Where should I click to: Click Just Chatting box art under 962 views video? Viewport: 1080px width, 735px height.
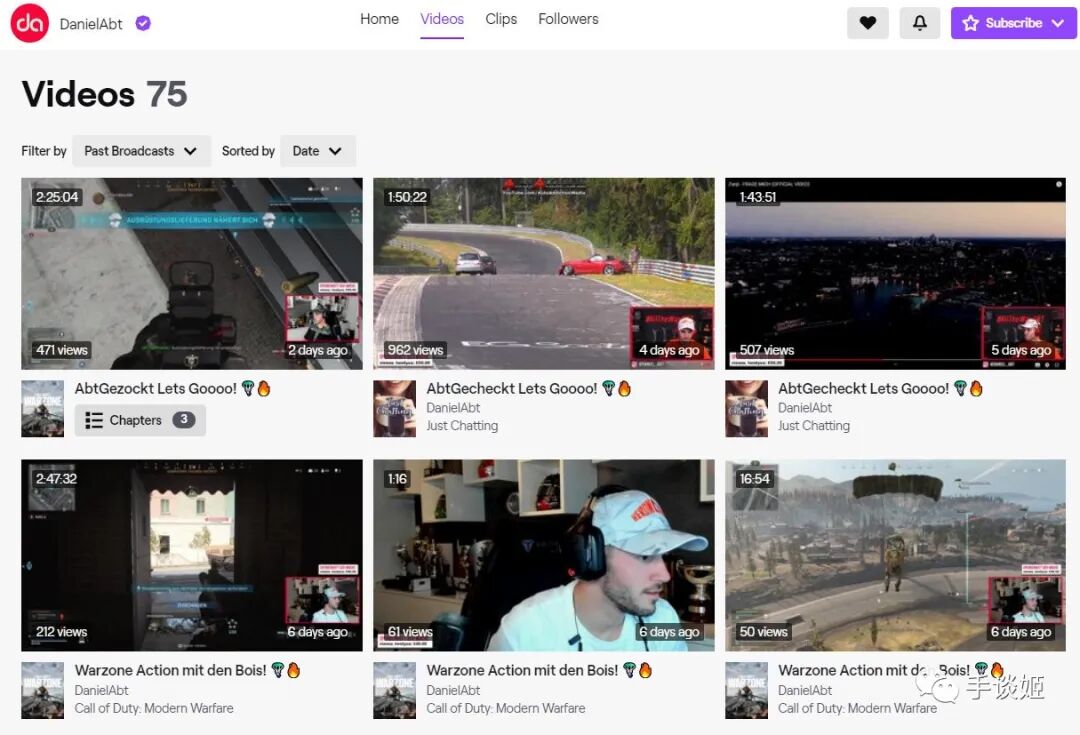(395, 408)
